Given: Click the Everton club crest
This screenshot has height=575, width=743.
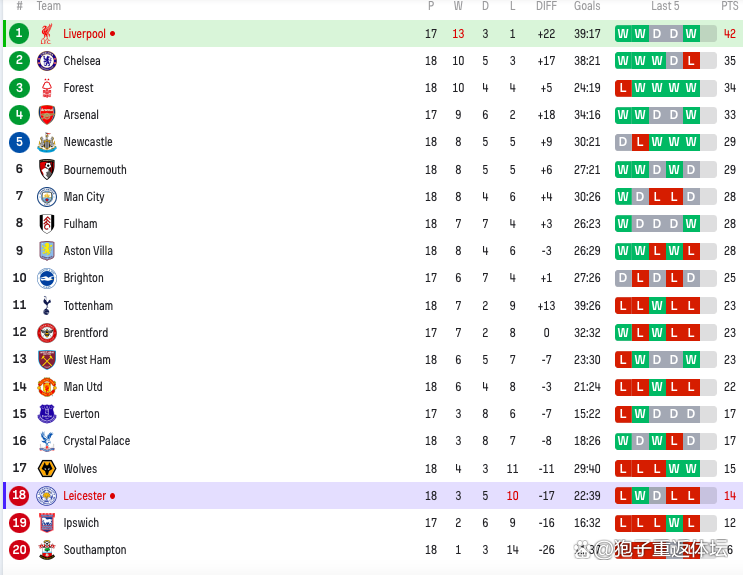Looking at the screenshot, I should click(x=46, y=414).
